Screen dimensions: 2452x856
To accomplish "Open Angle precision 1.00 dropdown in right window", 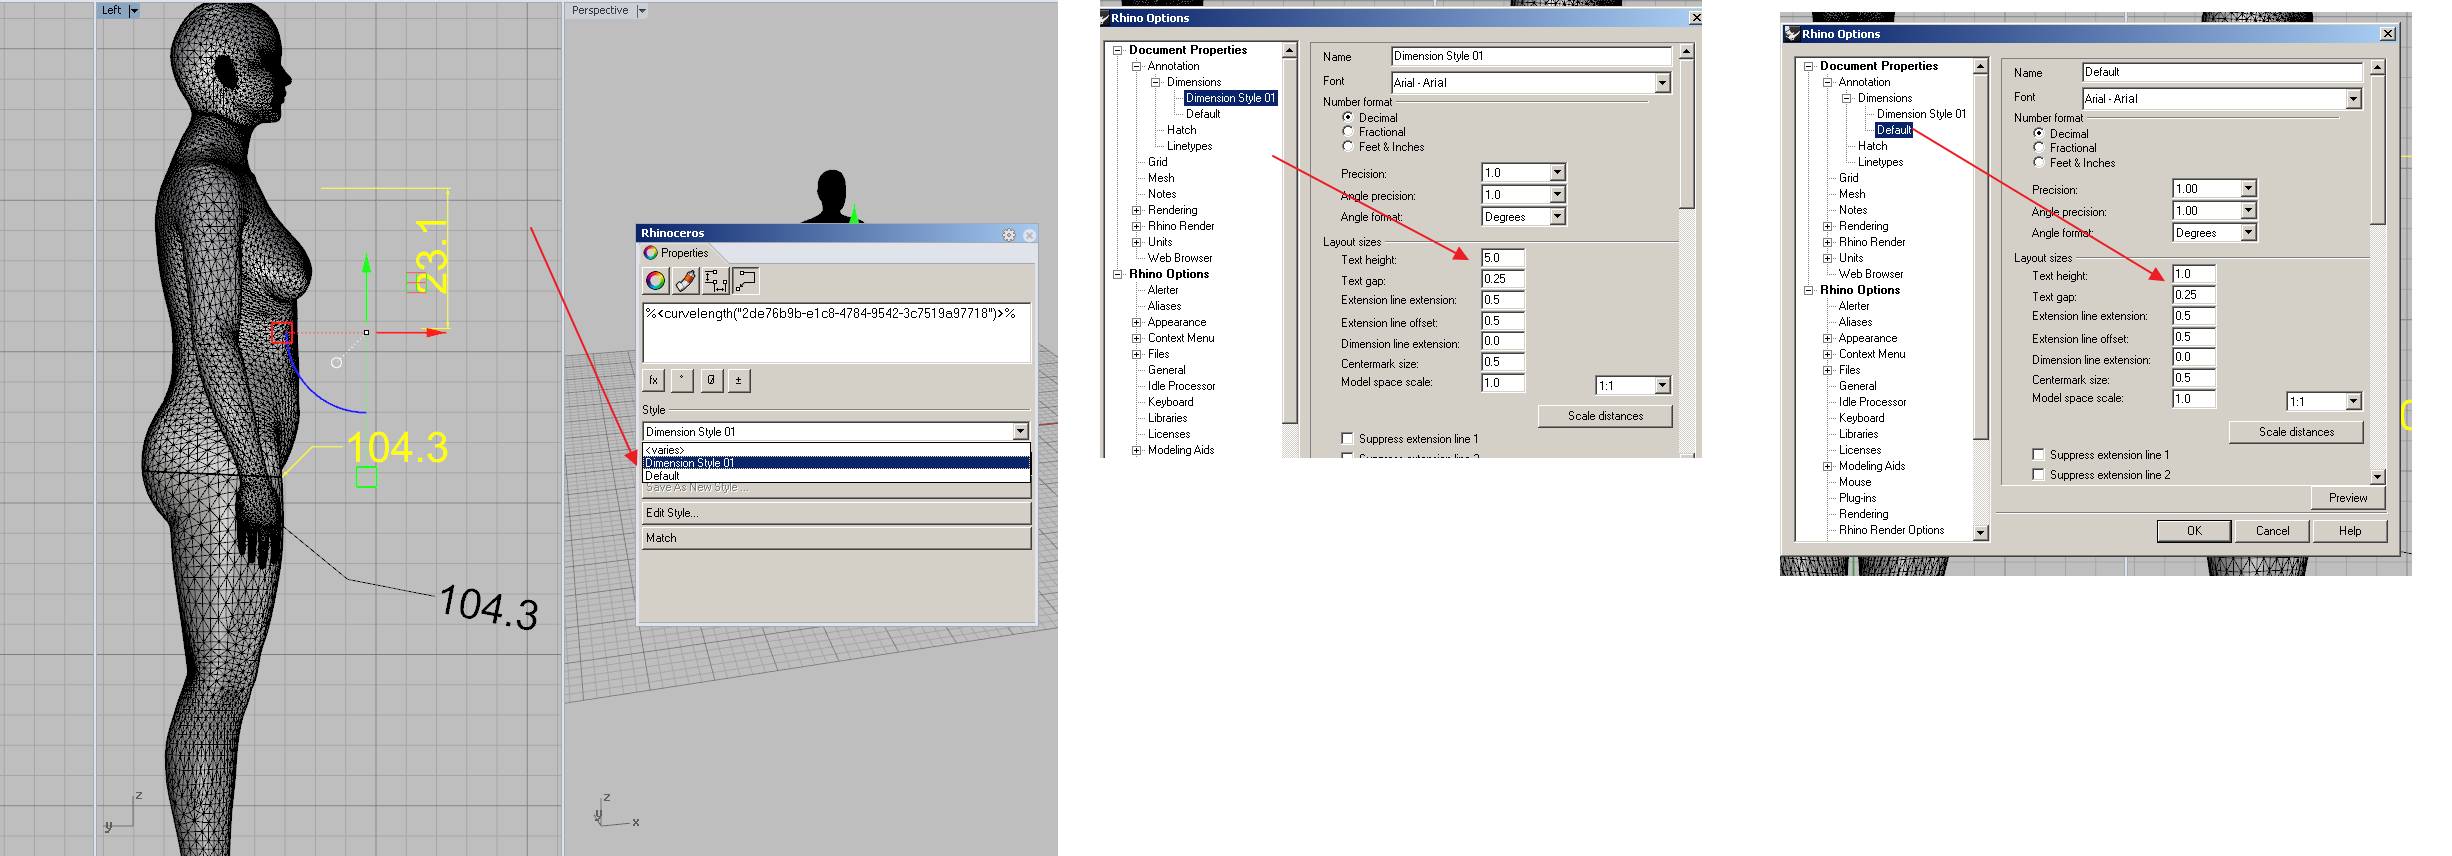I will tap(2248, 211).
